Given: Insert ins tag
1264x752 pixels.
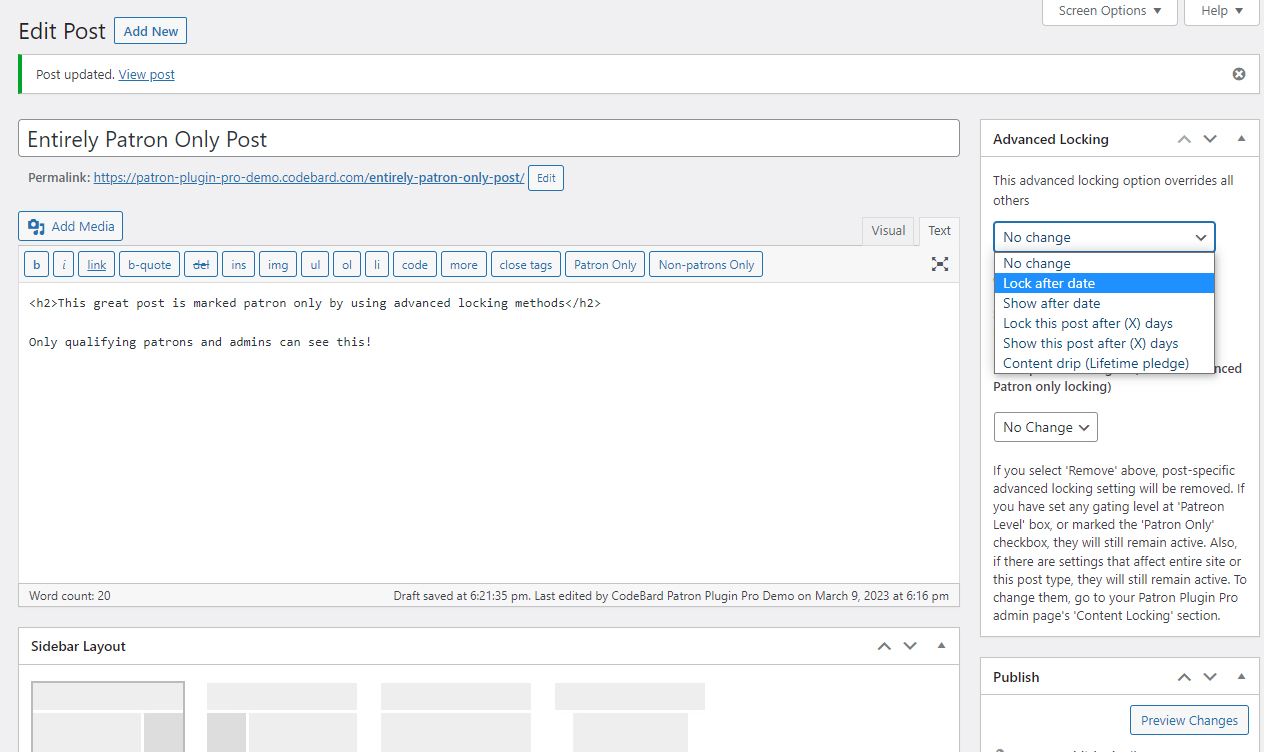Looking at the screenshot, I should (239, 265).
